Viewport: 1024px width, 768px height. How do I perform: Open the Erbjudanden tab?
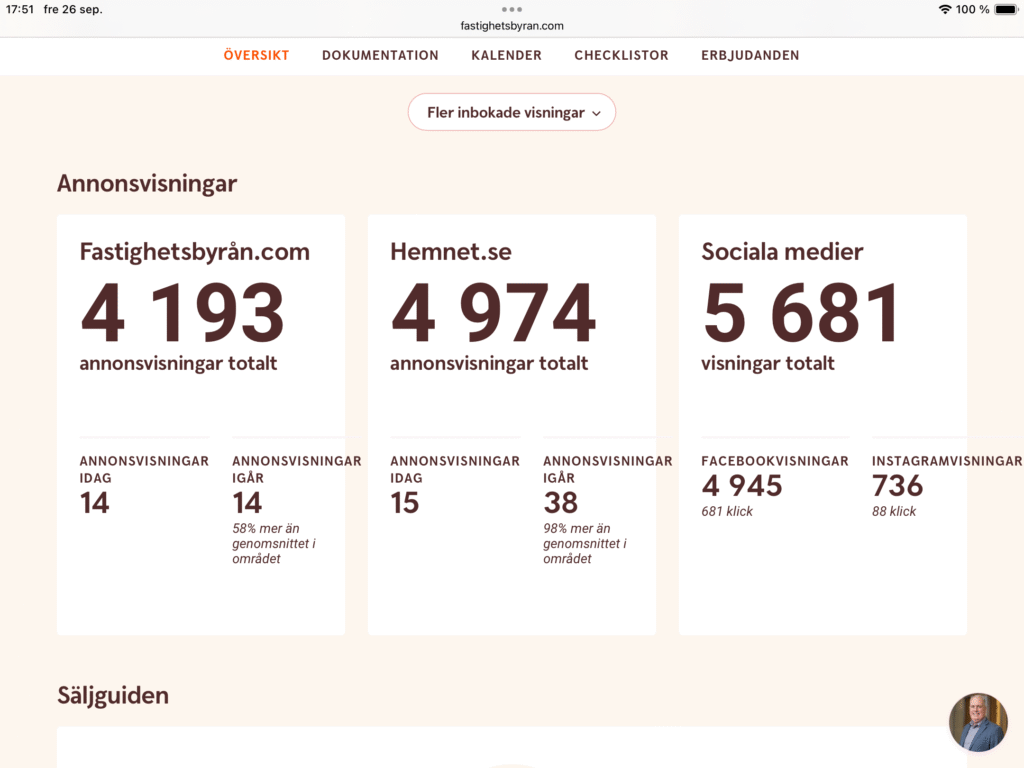pyautogui.click(x=750, y=55)
